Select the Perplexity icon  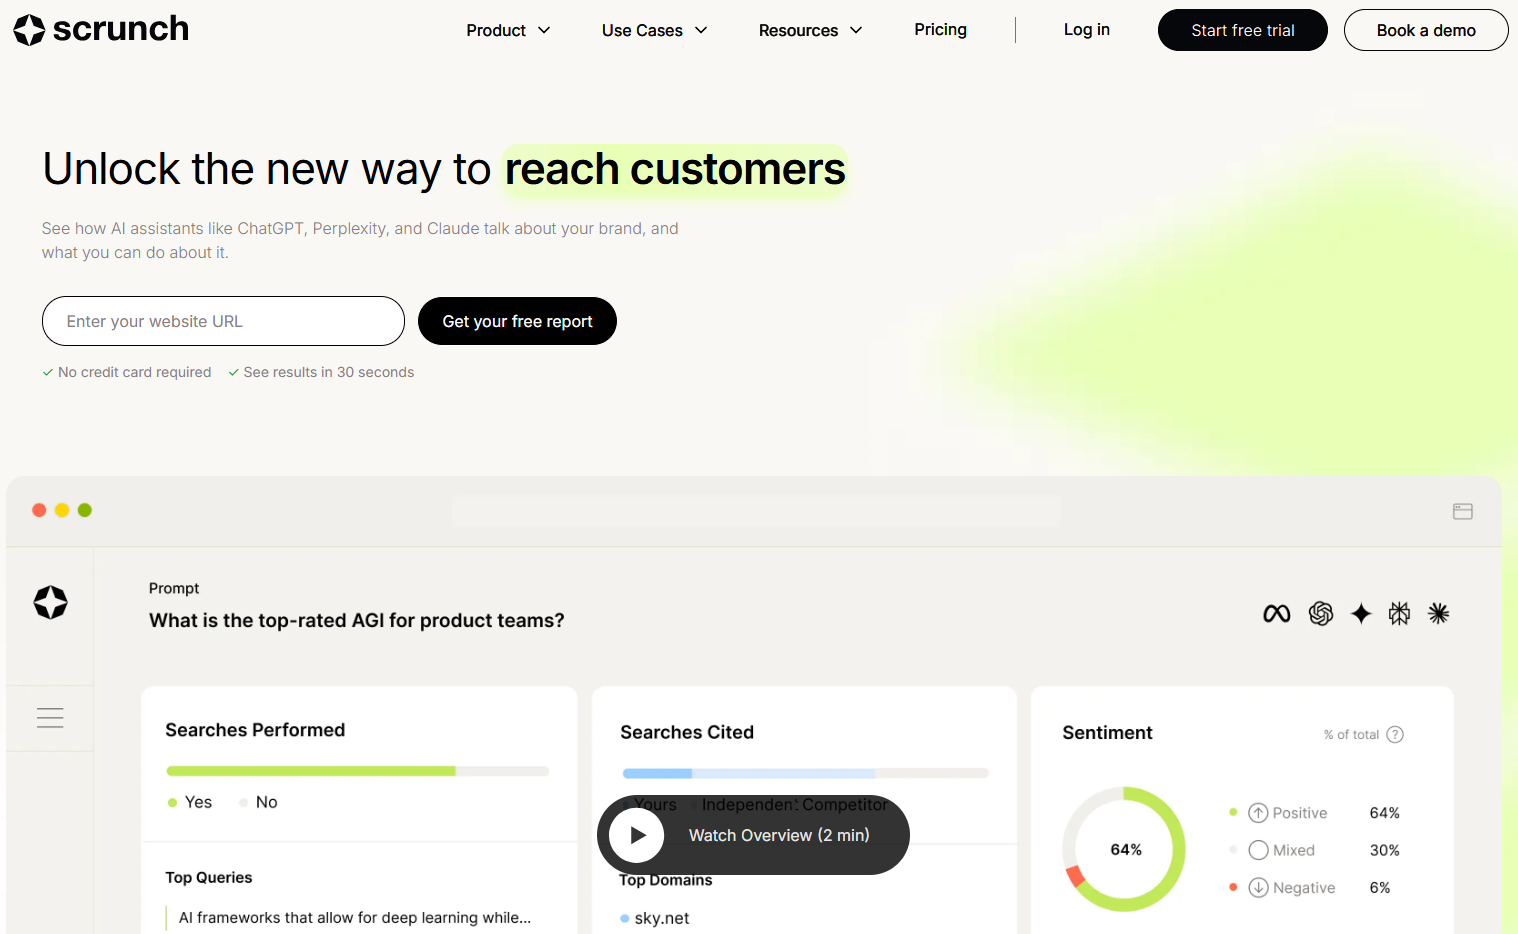[1400, 614]
